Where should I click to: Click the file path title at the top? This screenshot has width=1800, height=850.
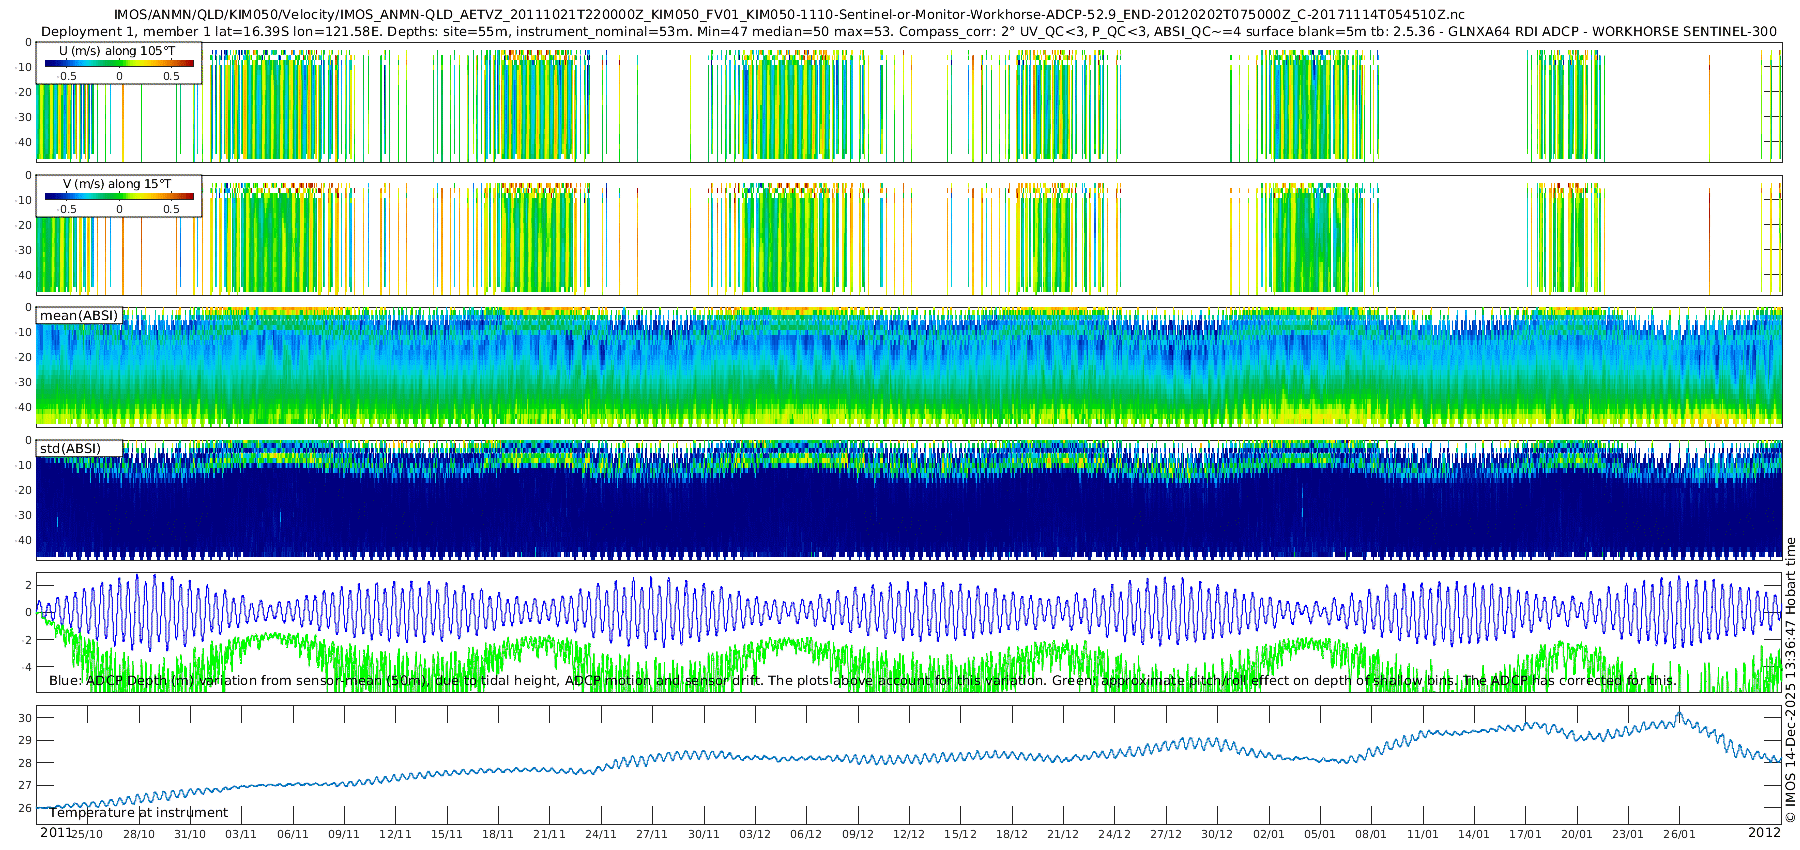tap(789, 15)
